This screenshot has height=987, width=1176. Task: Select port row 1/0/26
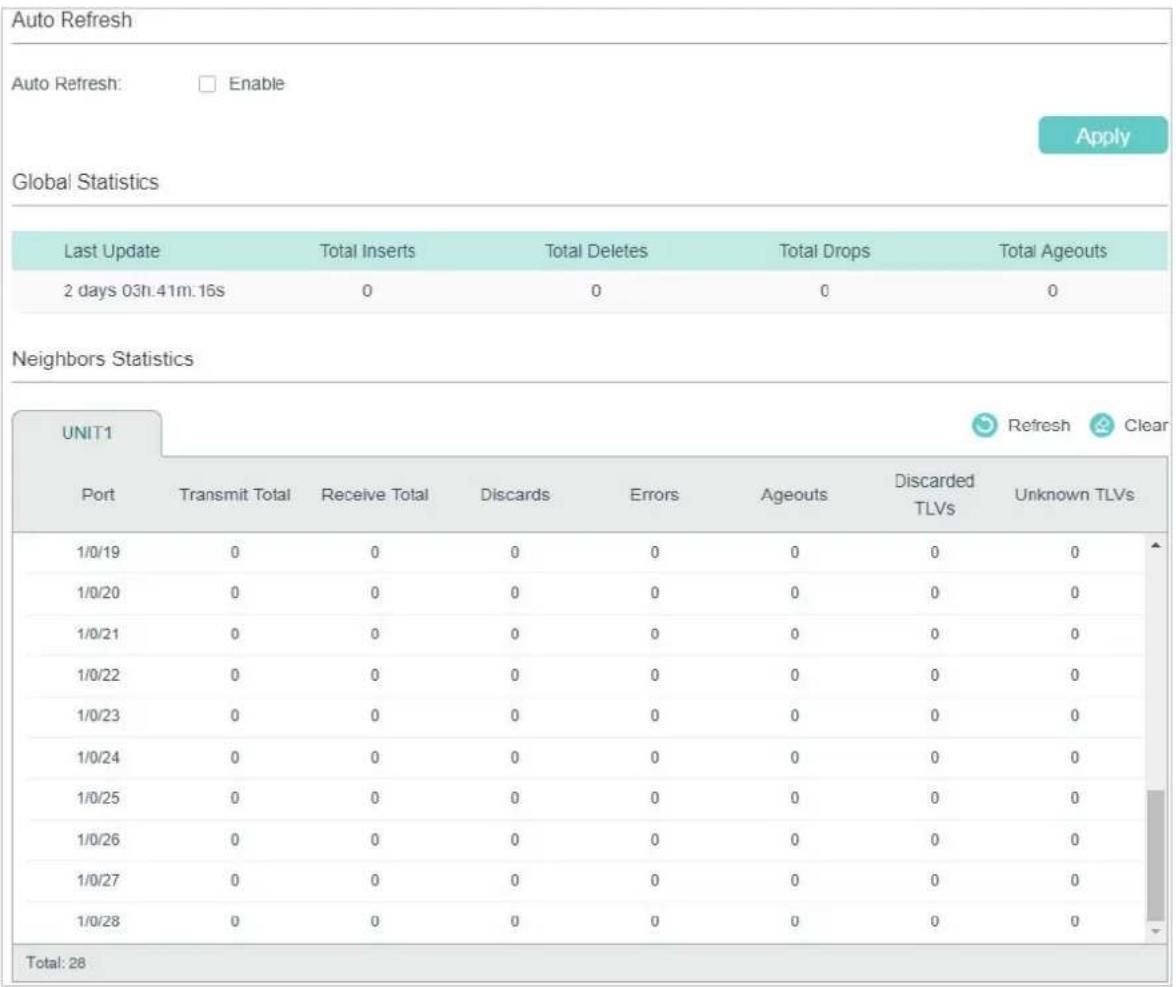tap(585, 840)
